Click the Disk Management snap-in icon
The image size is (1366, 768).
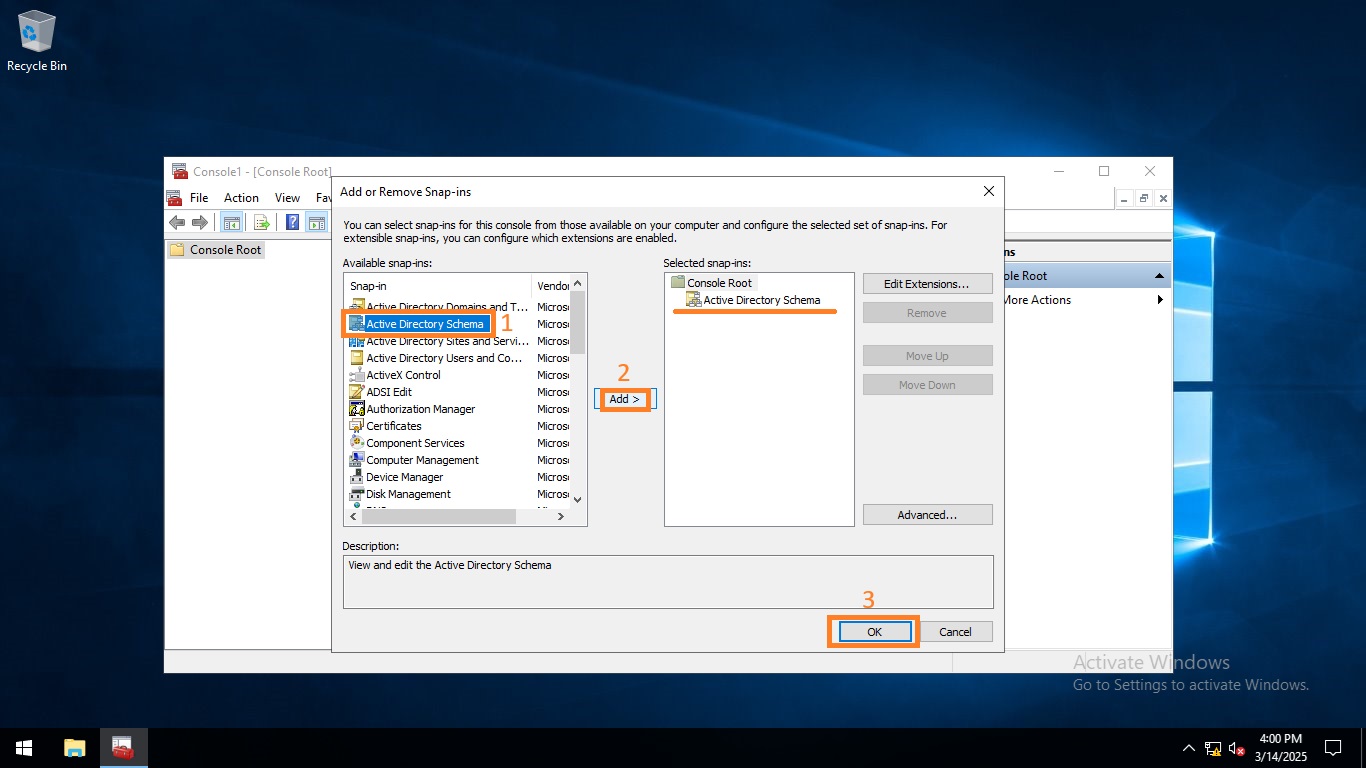coord(357,494)
